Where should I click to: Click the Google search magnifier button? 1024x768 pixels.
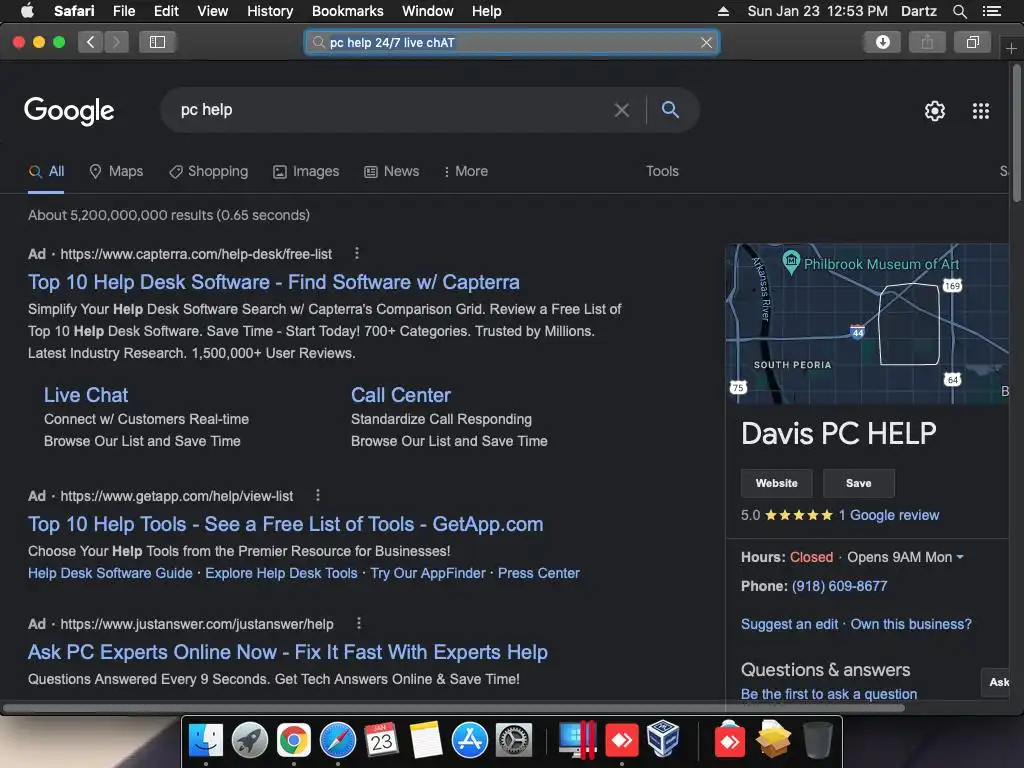tap(670, 110)
